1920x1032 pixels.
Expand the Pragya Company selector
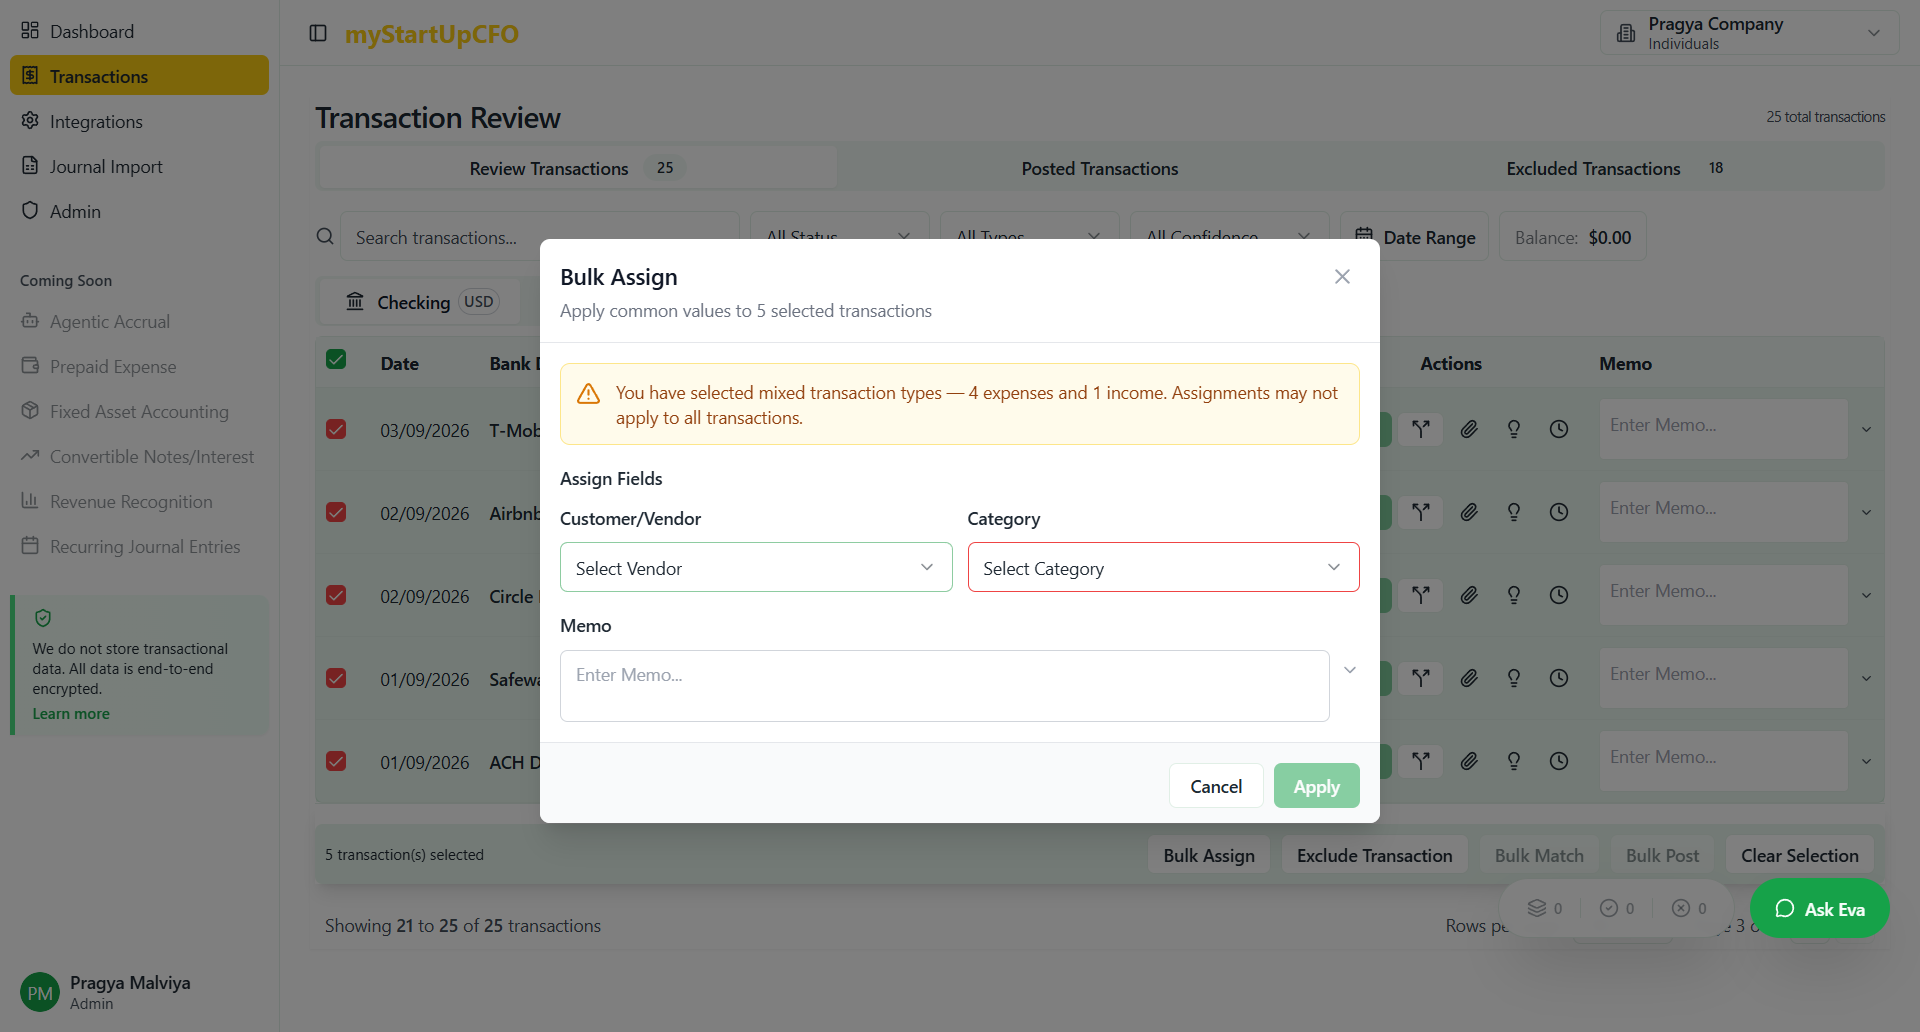pos(1748,33)
